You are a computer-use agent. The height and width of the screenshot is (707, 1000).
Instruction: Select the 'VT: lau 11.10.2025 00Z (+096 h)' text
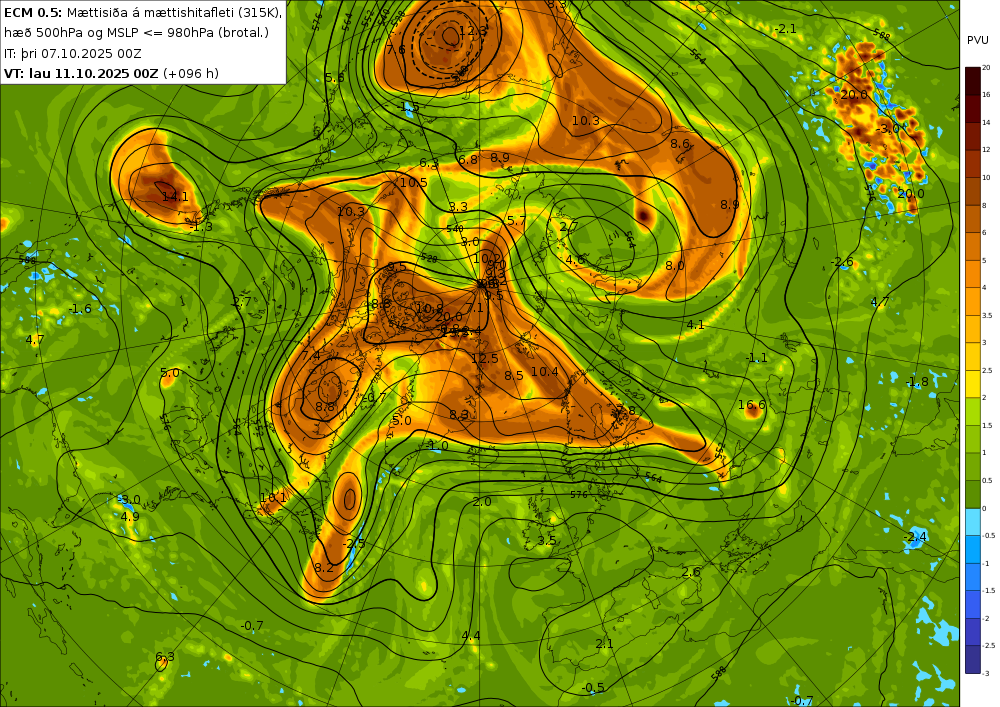[112, 73]
